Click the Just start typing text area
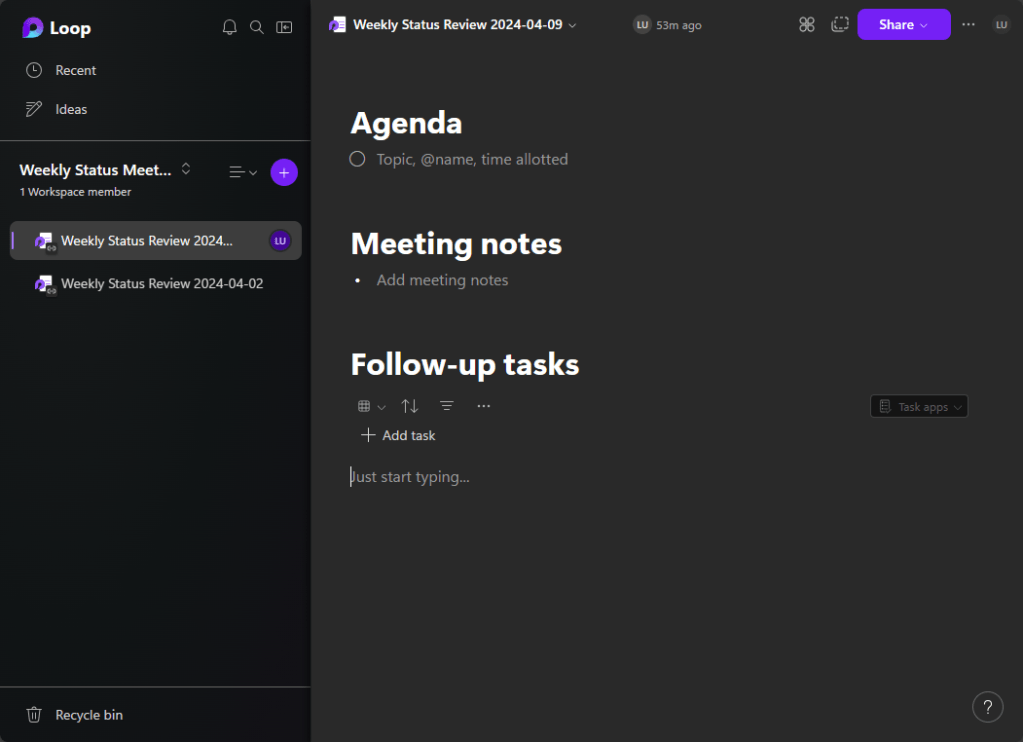Screen dimensions: 1023x742 click(x=412, y=477)
